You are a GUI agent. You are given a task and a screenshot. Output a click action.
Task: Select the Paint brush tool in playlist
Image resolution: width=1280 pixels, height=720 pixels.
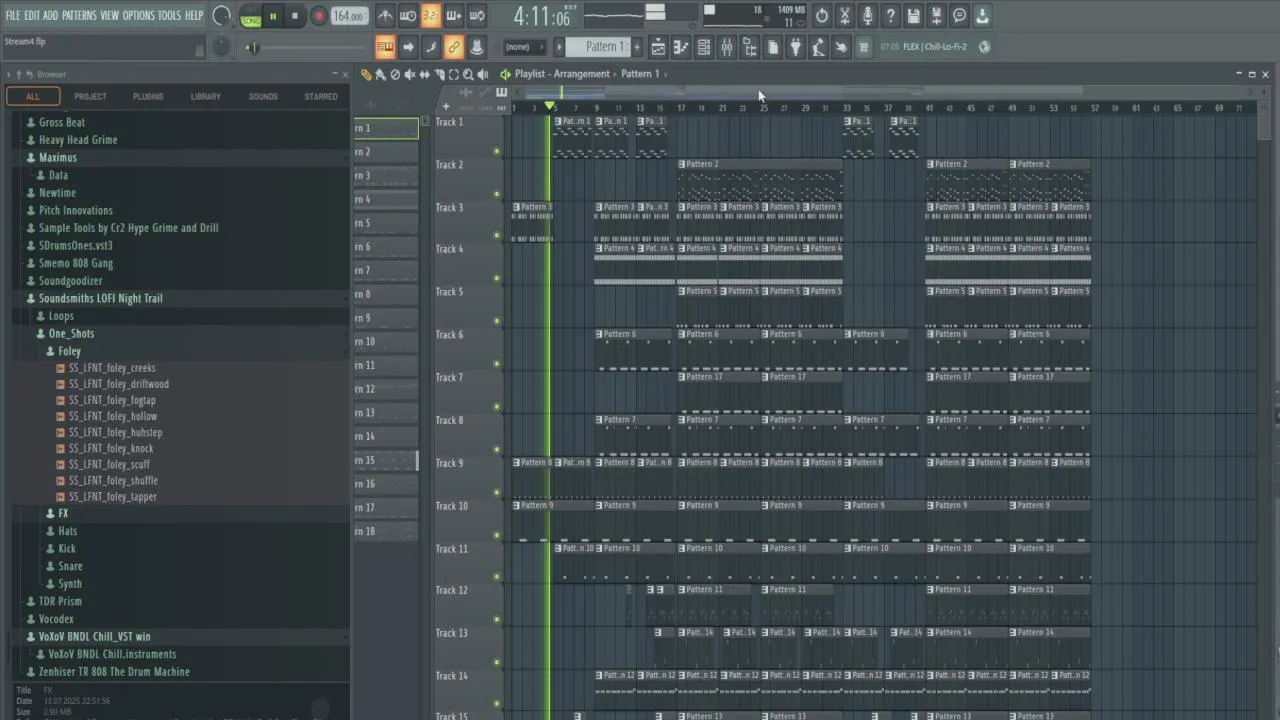point(380,74)
